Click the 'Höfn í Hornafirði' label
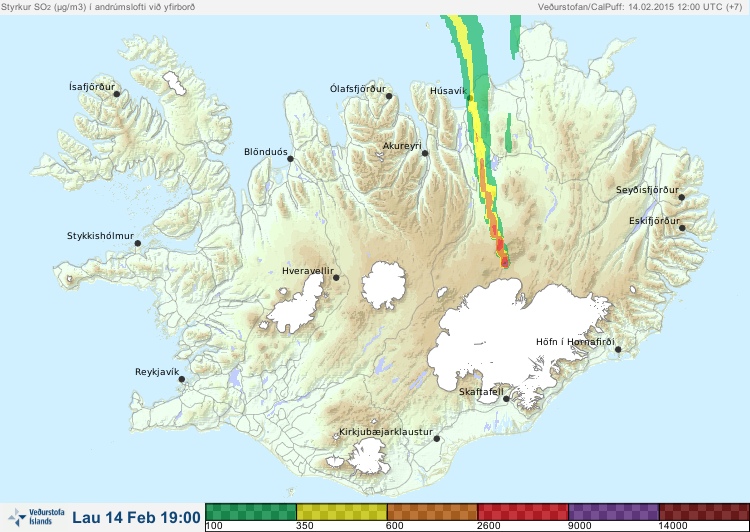Viewport: 750px width, 532px height. [575, 342]
